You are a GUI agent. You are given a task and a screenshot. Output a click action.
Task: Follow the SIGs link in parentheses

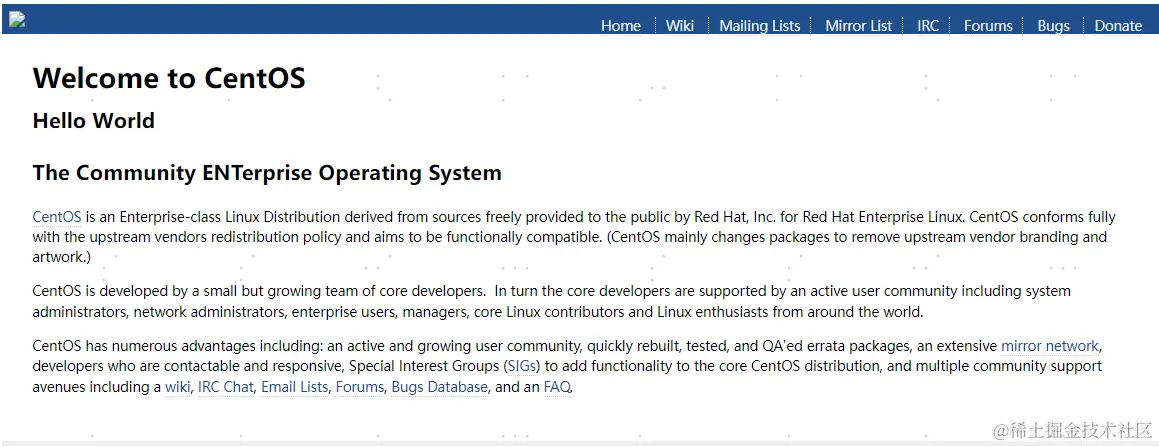pyautogui.click(x=523, y=366)
